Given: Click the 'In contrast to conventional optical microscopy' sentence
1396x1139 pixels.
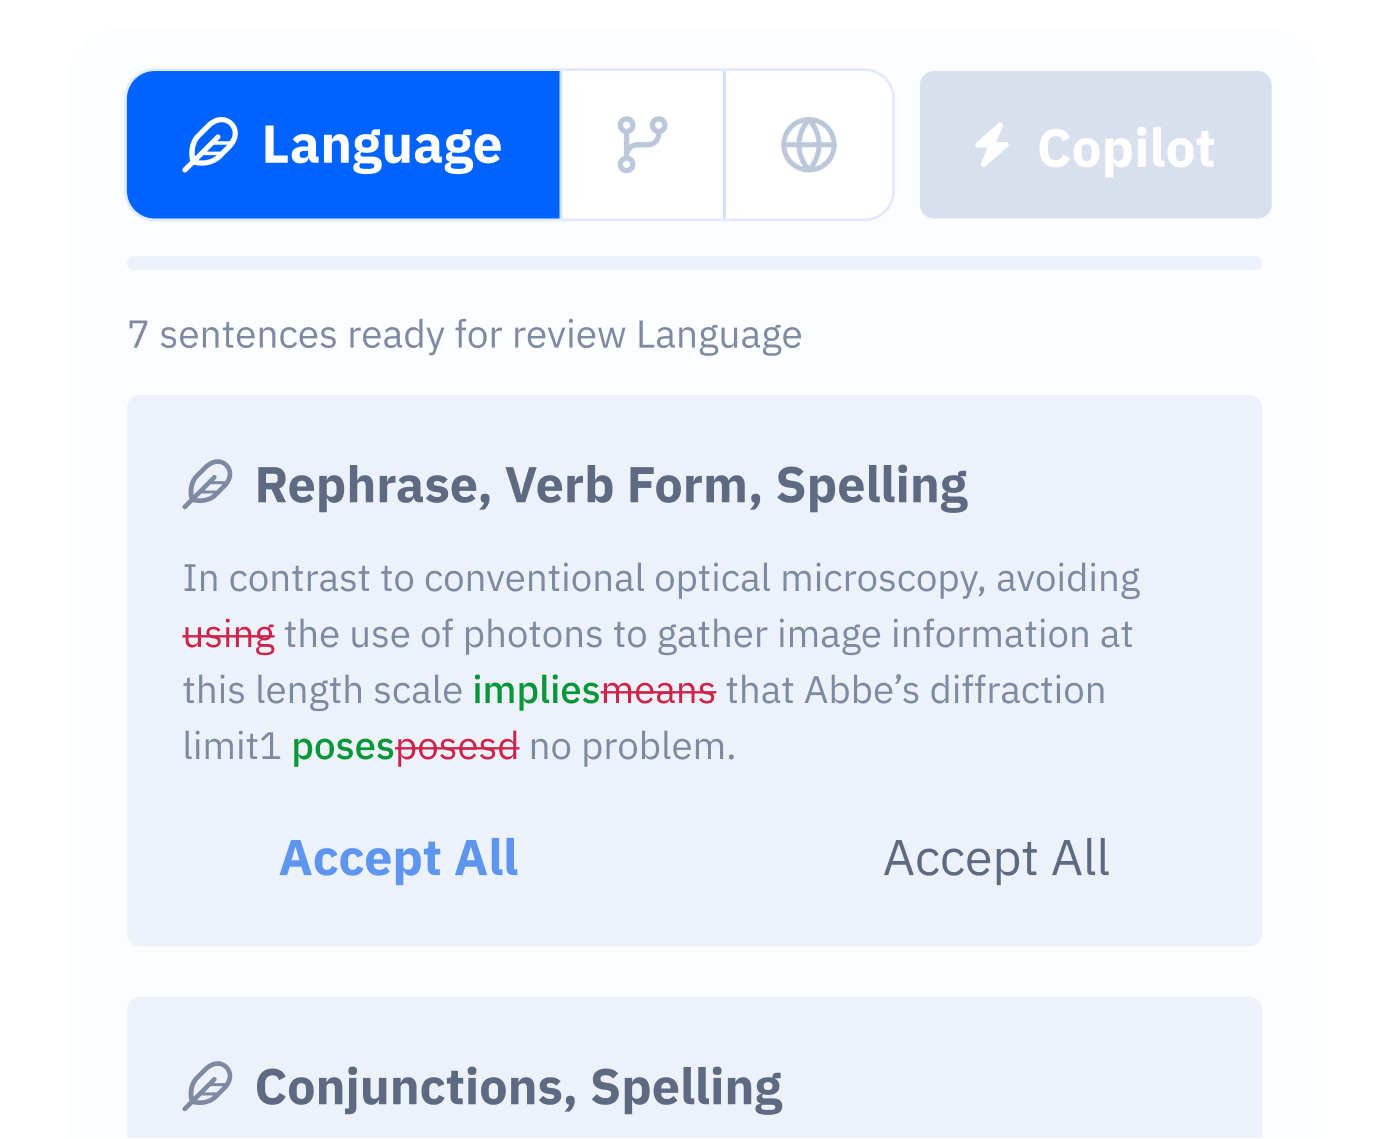Looking at the screenshot, I should click(660, 579).
